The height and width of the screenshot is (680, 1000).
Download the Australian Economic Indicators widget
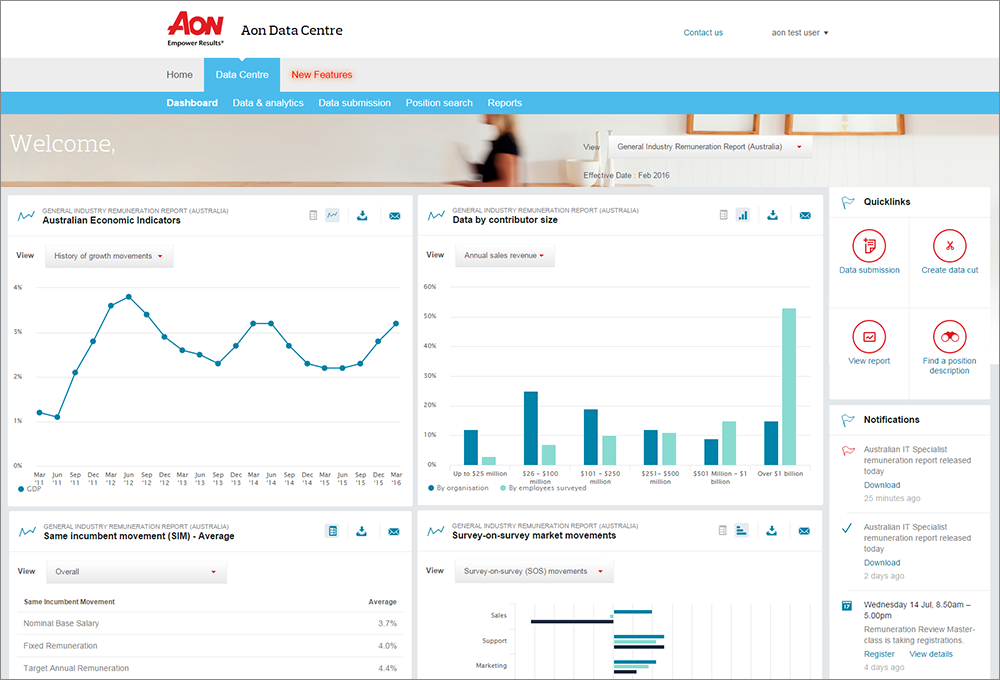click(x=362, y=215)
